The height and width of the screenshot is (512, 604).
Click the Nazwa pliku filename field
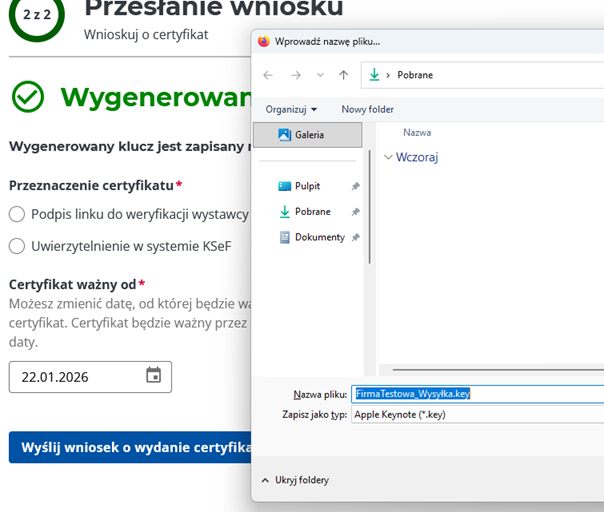[476, 393]
